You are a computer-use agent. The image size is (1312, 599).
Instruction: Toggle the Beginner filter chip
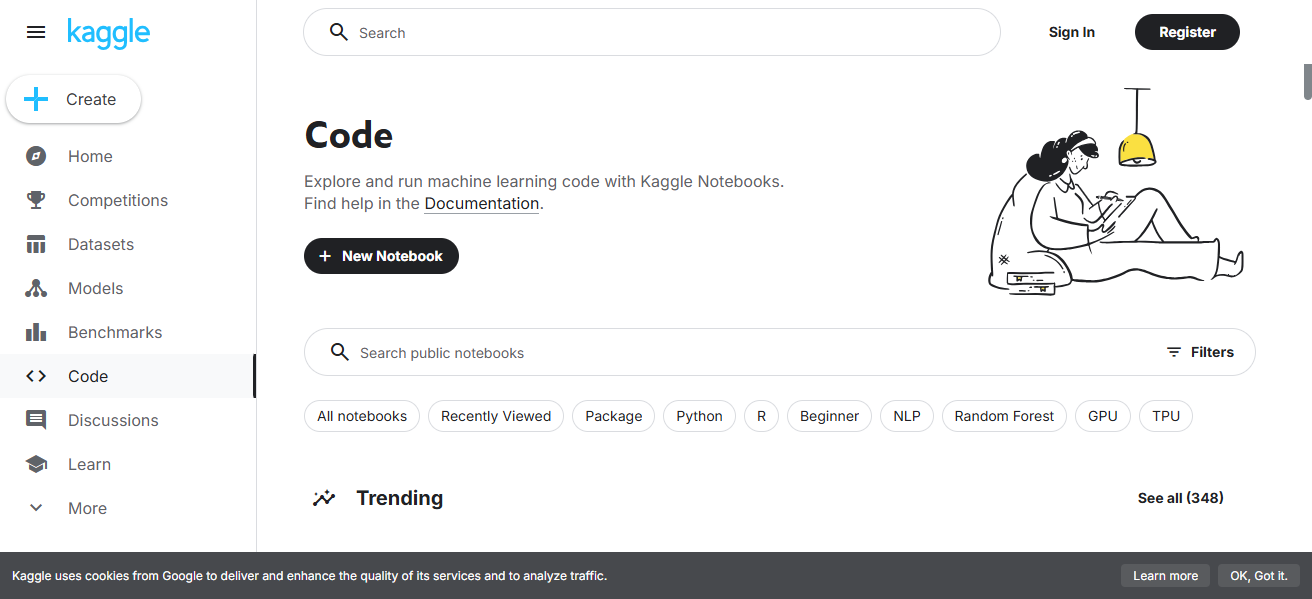pos(829,416)
